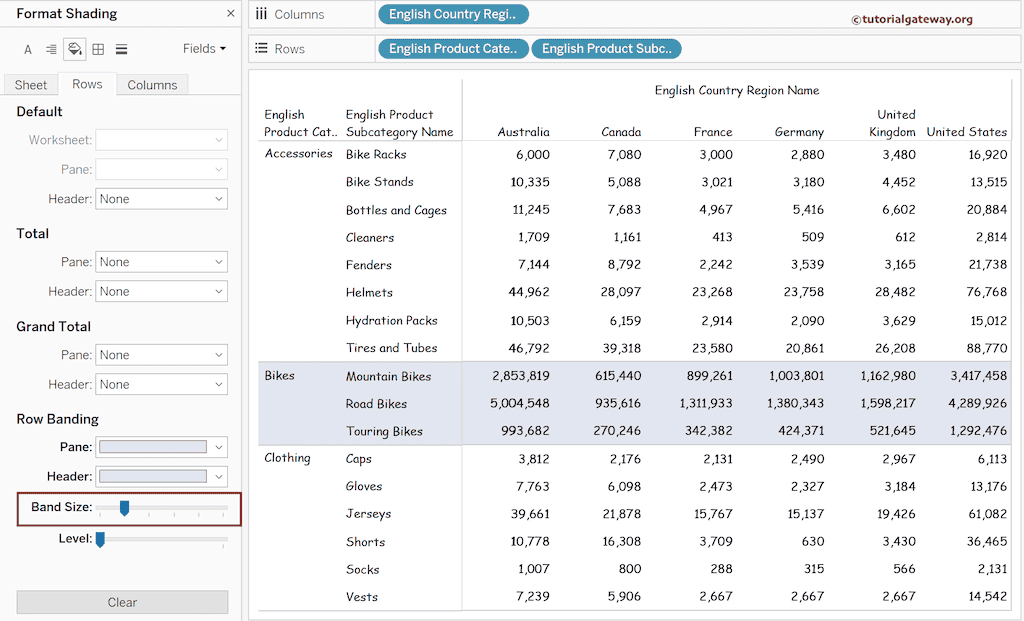Switch to the Sheet tab in Format Shading

click(30, 84)
